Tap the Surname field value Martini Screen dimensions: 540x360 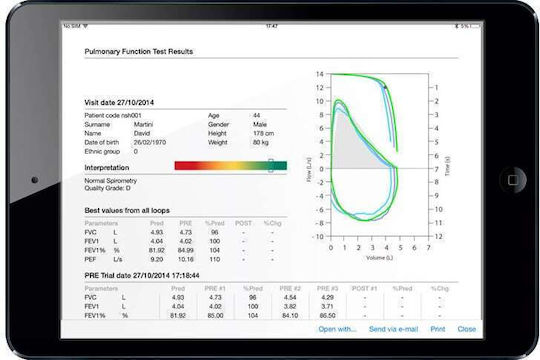pos(143,124)
